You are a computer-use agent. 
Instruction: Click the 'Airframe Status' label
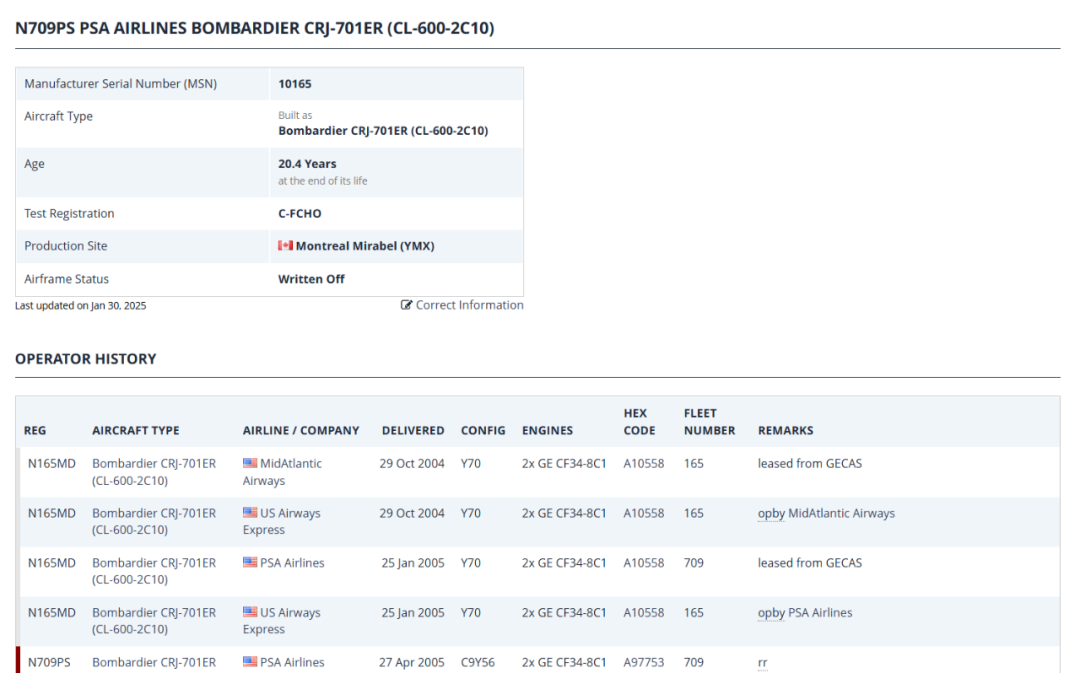pos(67,279)
